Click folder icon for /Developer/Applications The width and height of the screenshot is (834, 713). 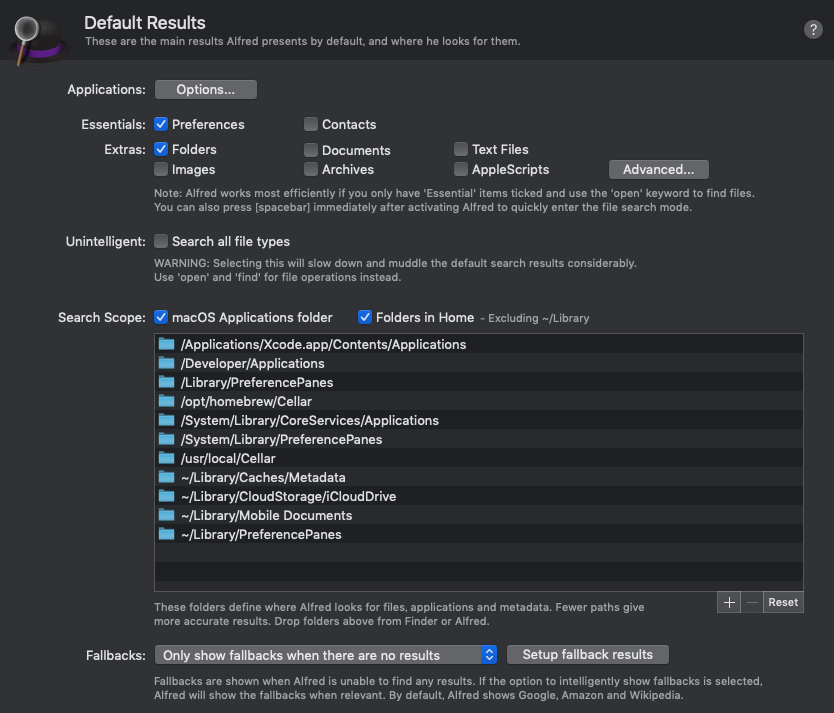tap(166, 363)
